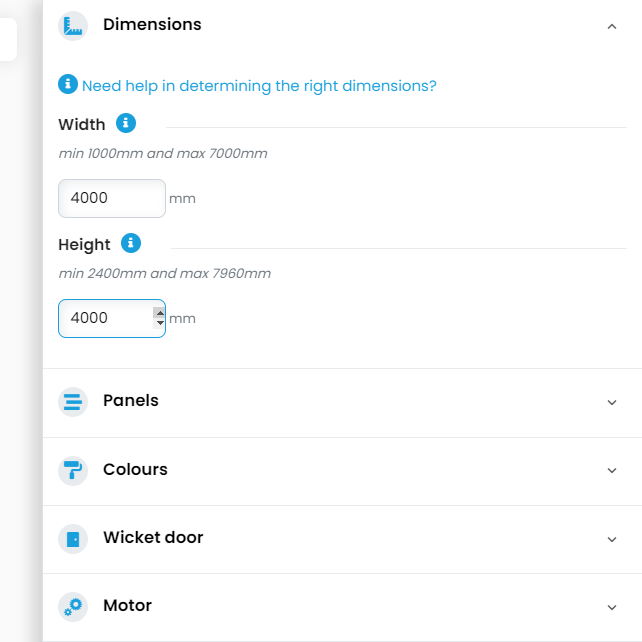Click the Panels section icon
This screenshot has height=642, width=642.
[x=73, y=402]
